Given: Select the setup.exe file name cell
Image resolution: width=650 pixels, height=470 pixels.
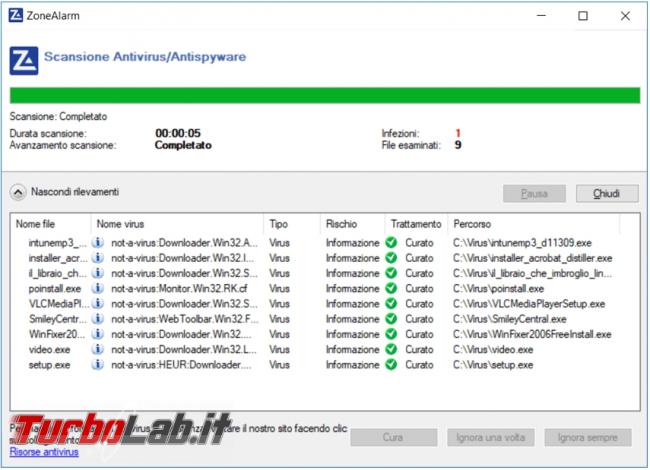Looking at the screenshot, I should pos(49,365).
